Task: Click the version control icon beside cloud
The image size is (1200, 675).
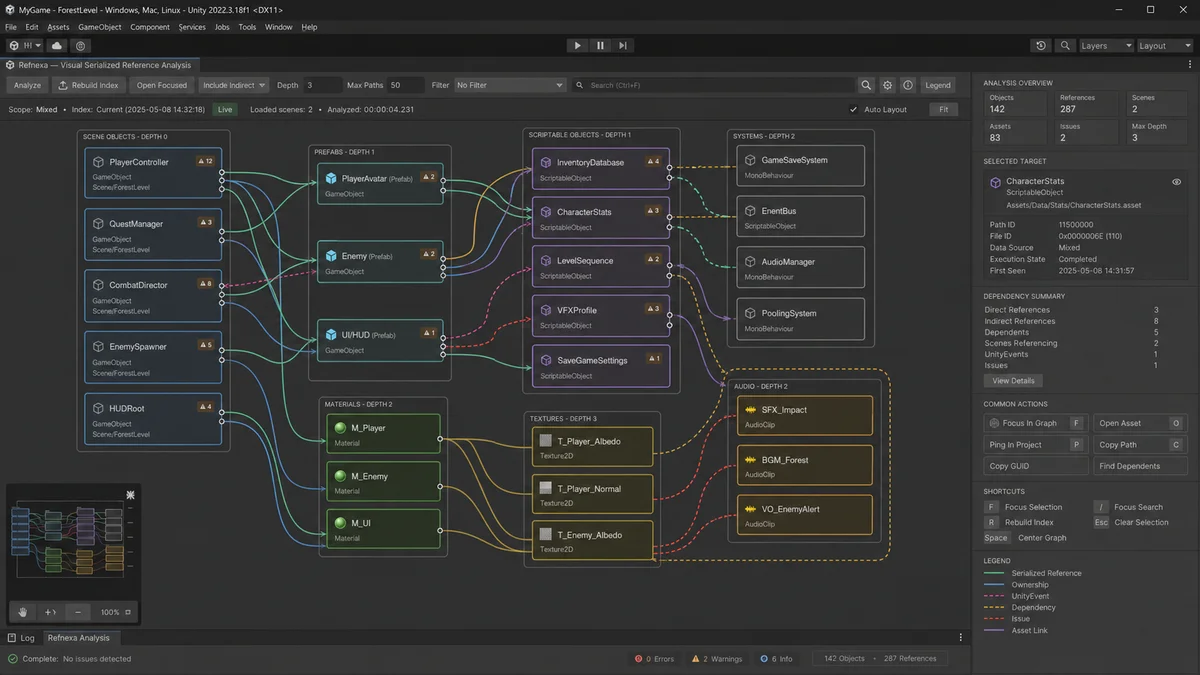Action: [x=81, y=45]
